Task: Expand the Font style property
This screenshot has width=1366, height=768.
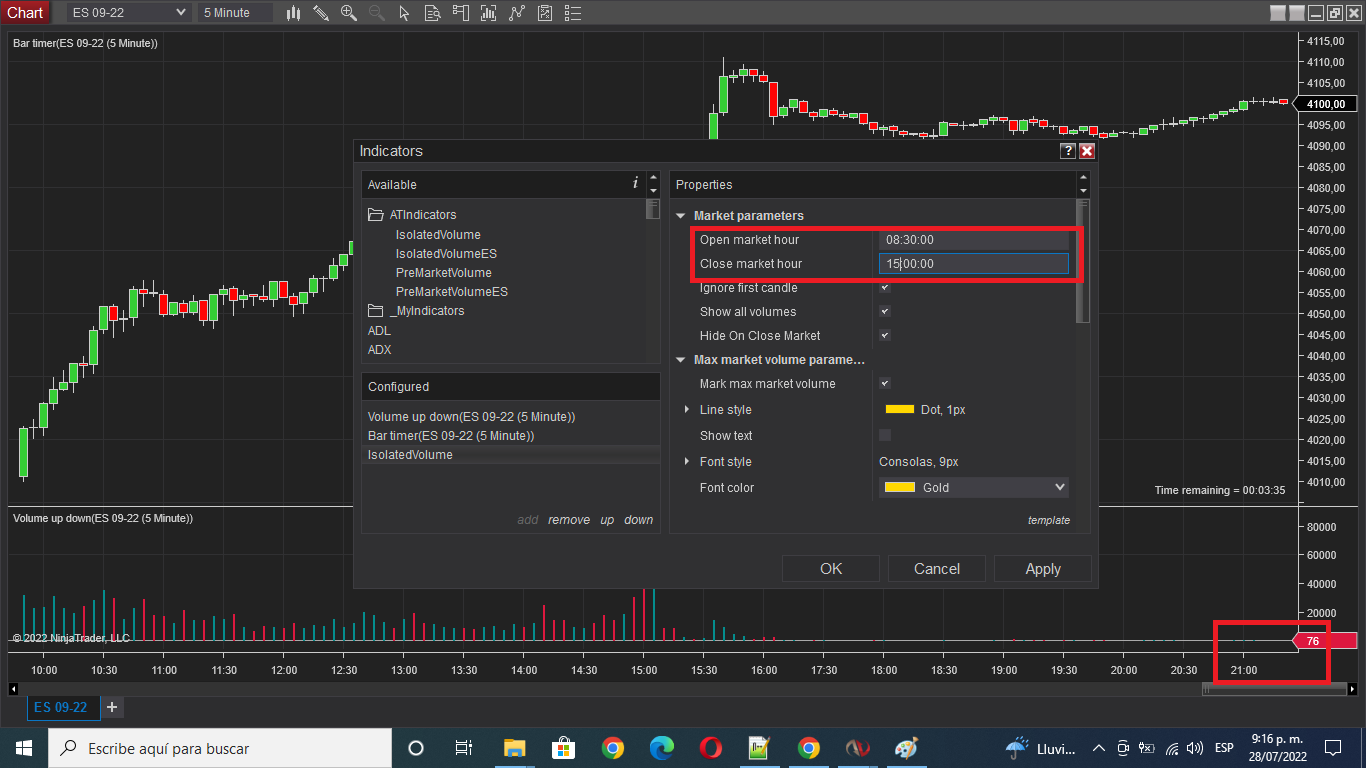Action: click(x=687, y=462)
